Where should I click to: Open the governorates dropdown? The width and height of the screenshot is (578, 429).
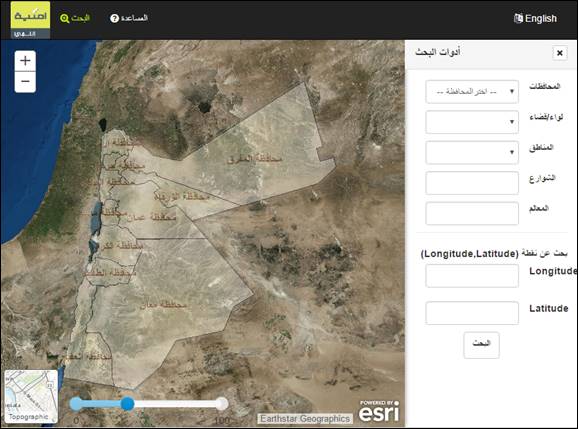(x=472, y=92)
